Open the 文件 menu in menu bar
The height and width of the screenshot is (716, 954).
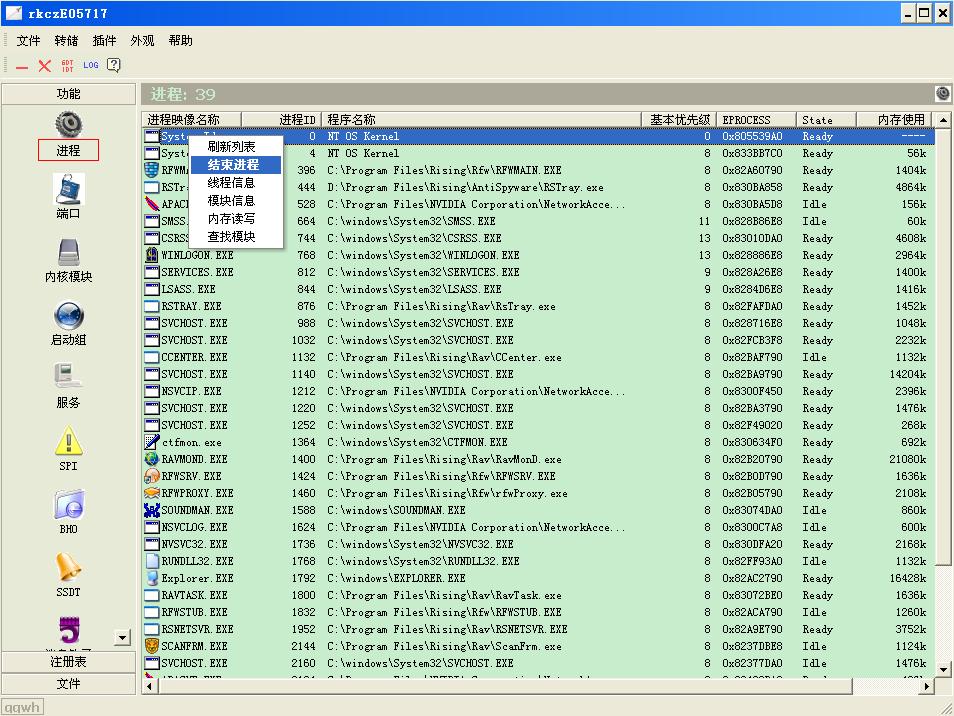(x=28, y=41)
